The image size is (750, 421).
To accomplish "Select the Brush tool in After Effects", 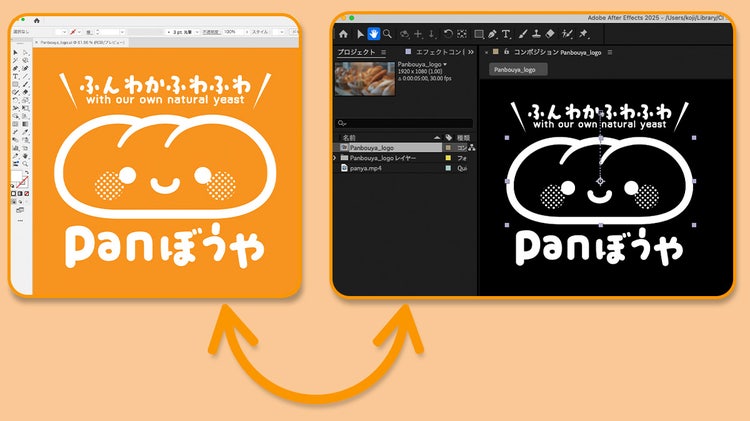I will coord(523,34).
